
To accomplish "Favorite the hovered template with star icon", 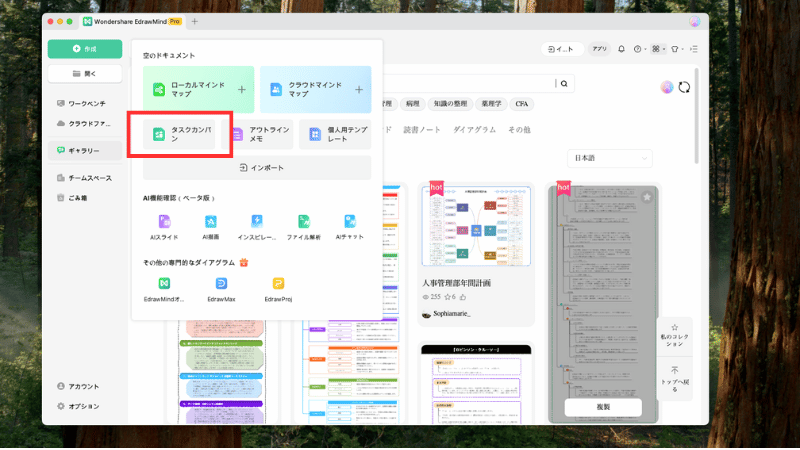I will pos(647,197).
